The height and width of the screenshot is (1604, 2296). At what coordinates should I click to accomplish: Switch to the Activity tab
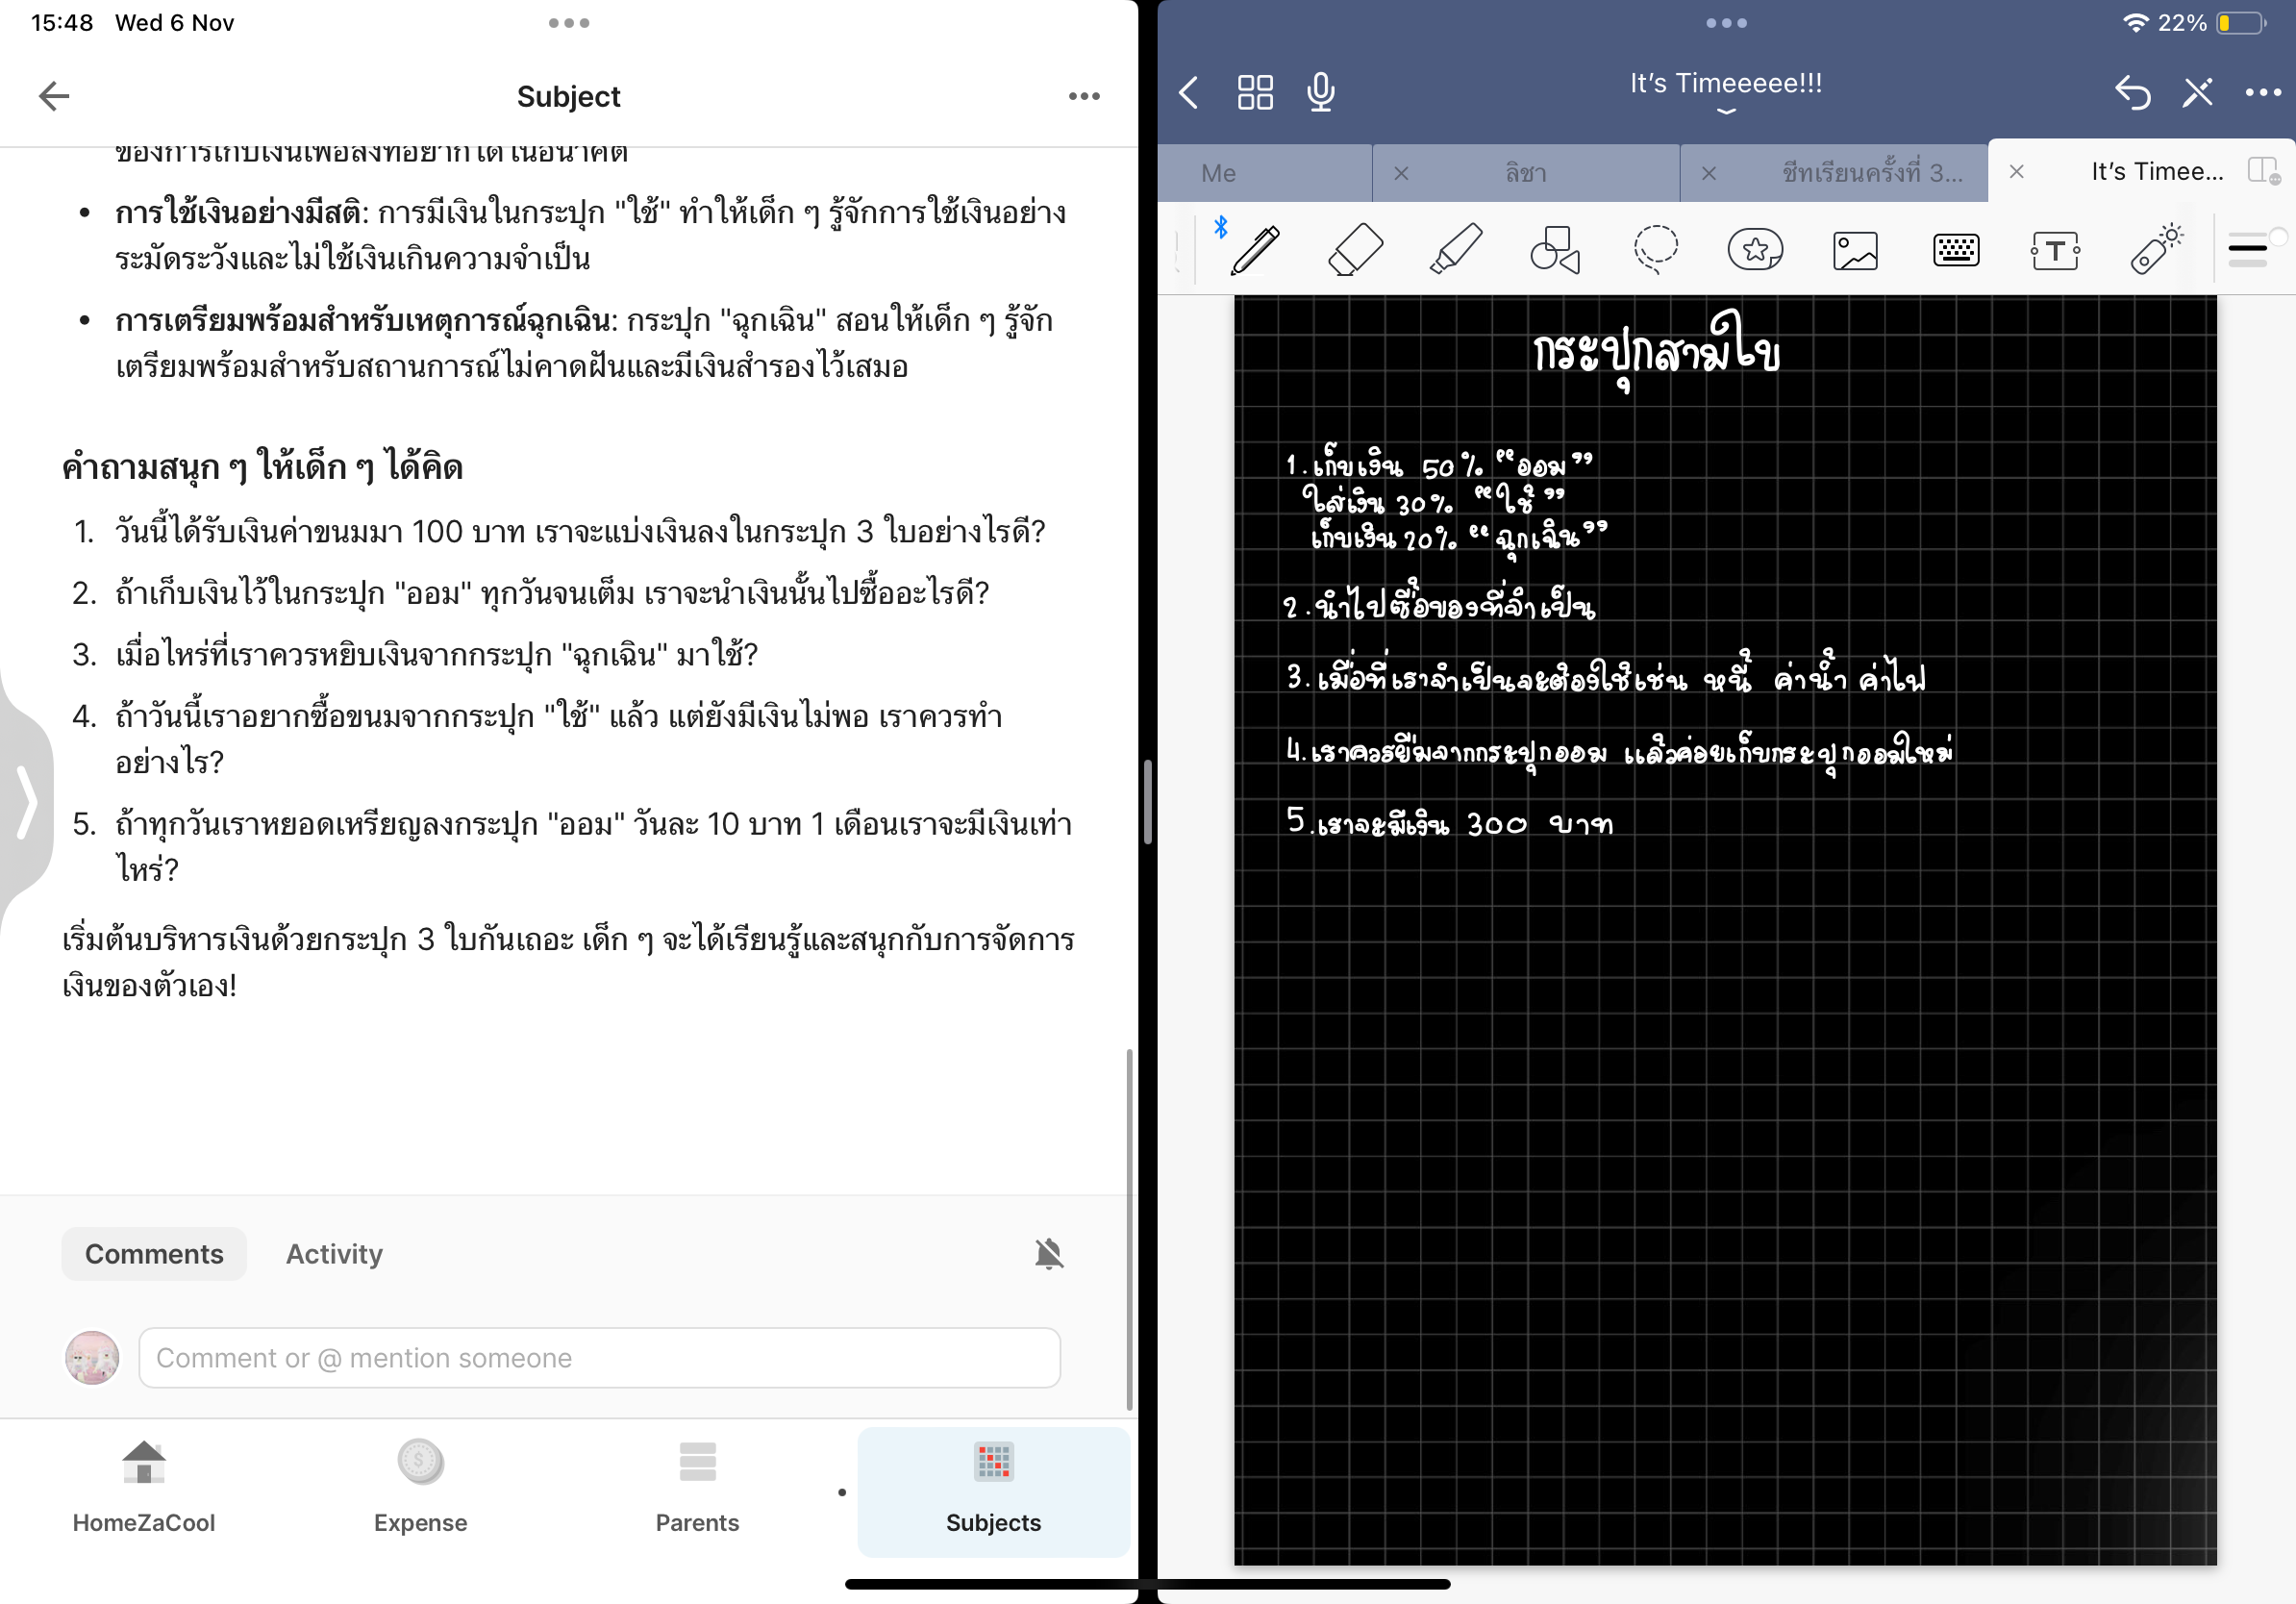334,1253
